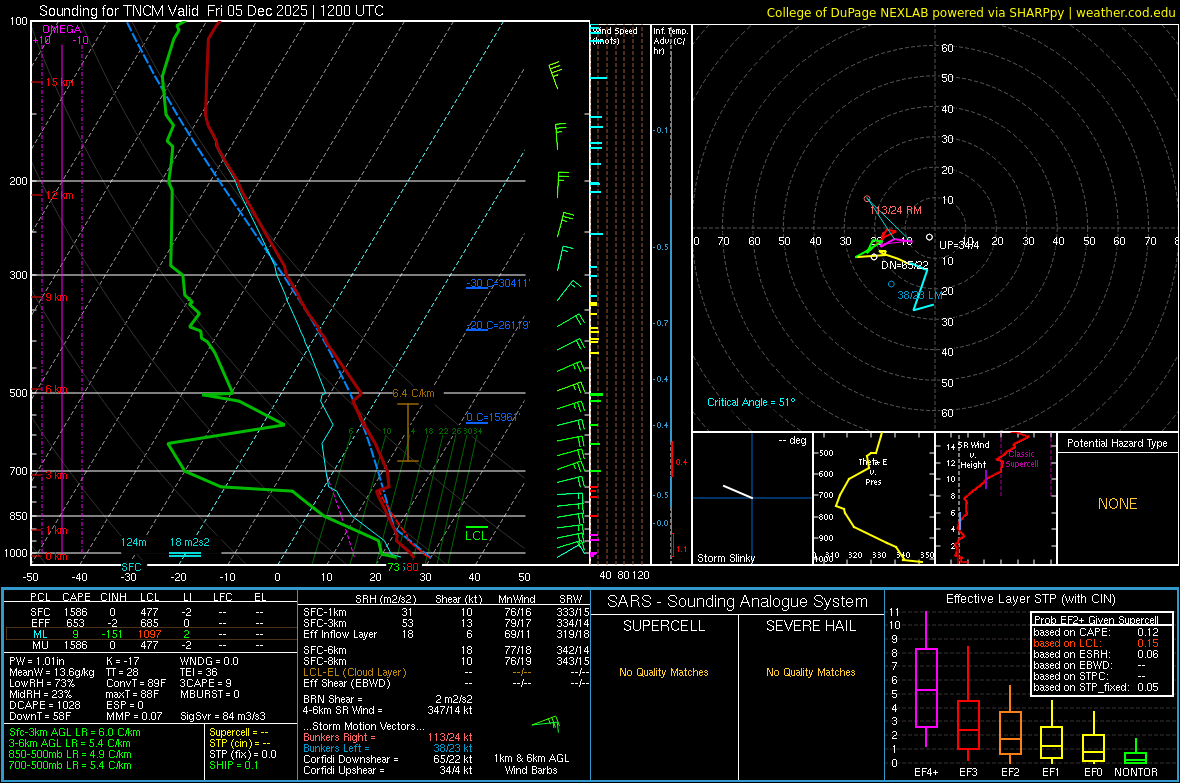
Task: Click the Classic Supercell label
Action: (1021, 459)
